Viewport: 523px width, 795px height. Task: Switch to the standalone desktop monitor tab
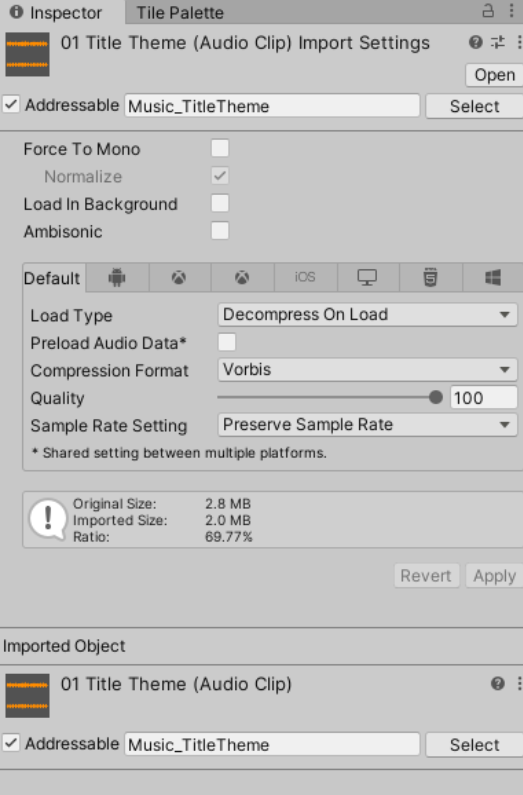(x=367, y=277)
